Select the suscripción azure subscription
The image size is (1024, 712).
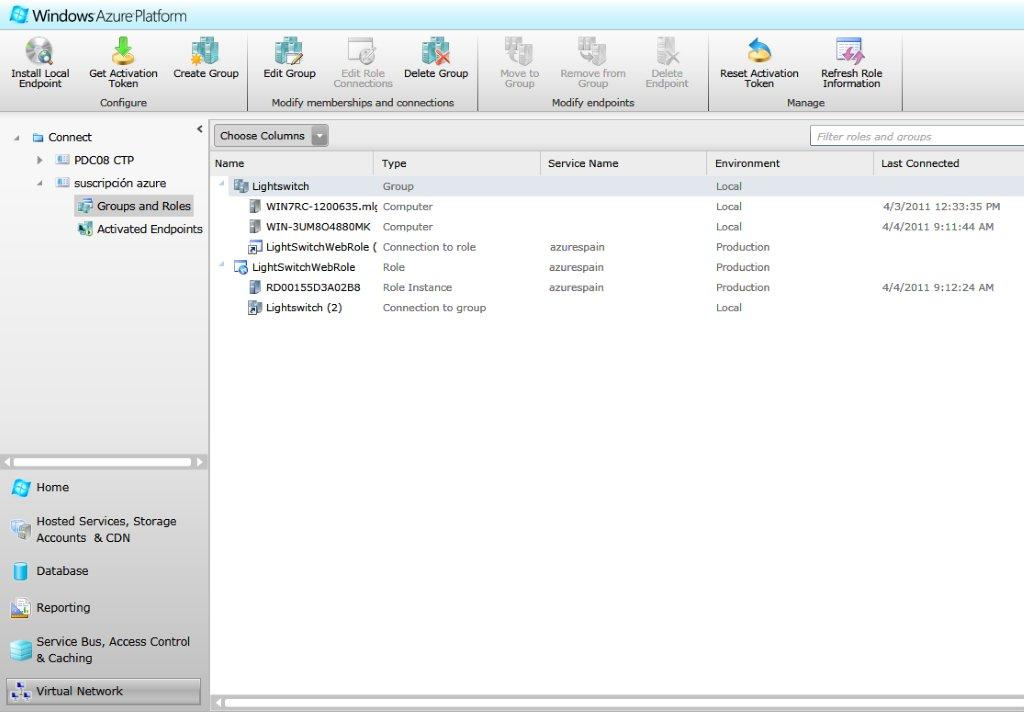120,184
